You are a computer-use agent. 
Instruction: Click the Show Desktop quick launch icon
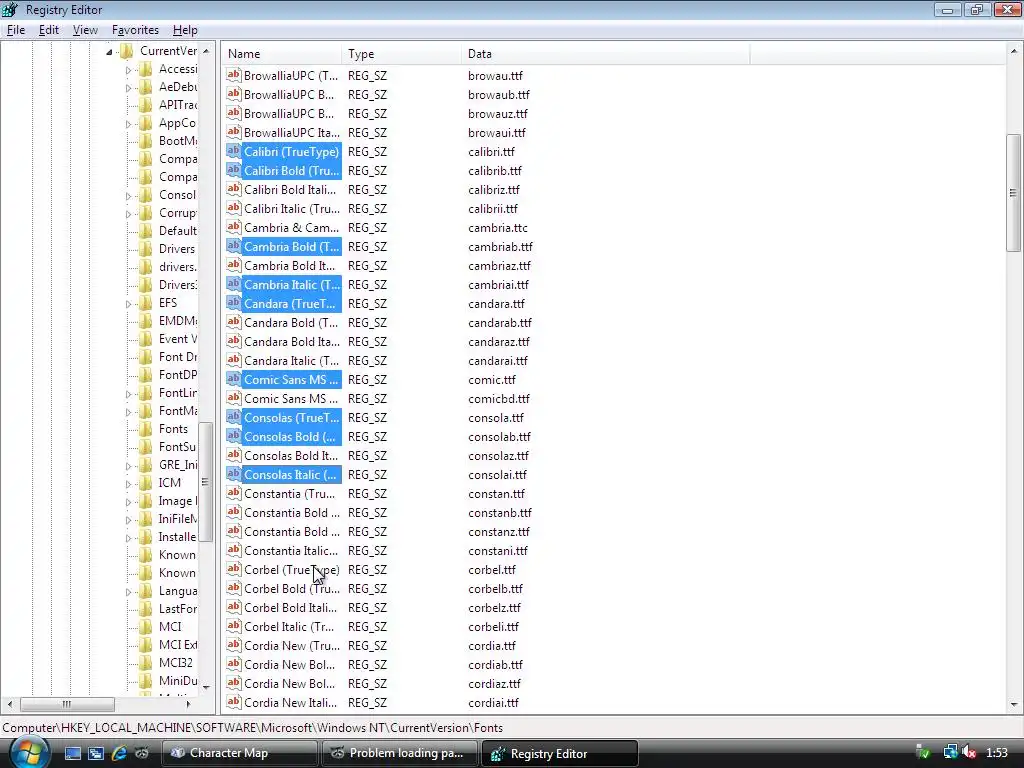pyautogui.click(x=72, y=754)
